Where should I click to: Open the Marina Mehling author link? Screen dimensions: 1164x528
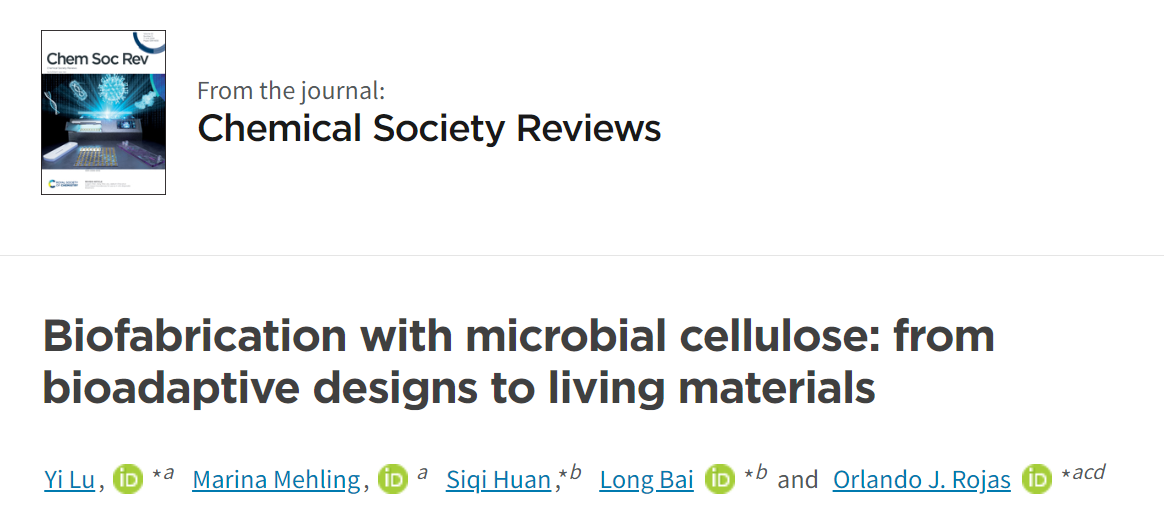(276, 480)
